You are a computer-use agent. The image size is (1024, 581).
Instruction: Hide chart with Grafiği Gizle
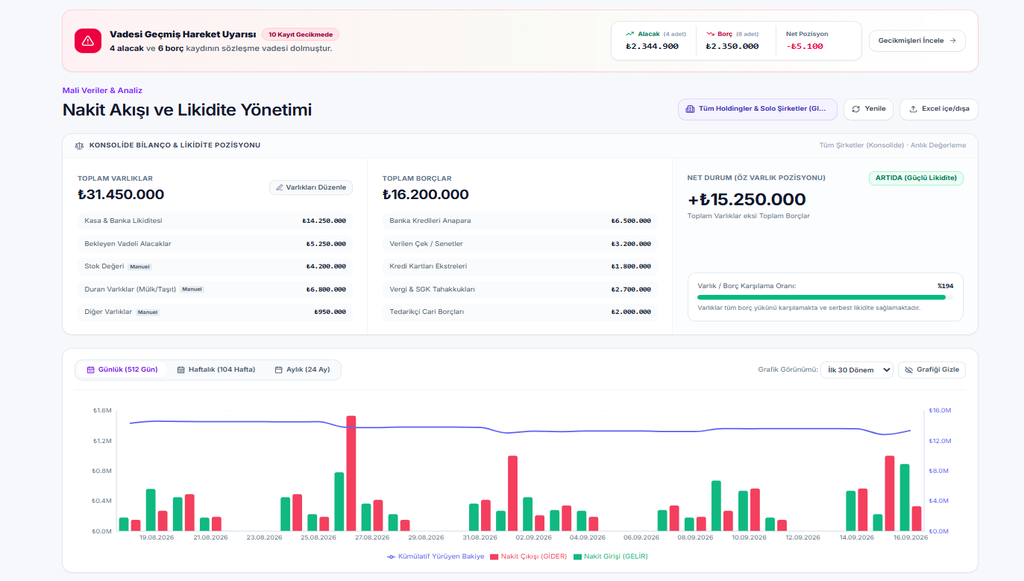(x=932, y=369)
